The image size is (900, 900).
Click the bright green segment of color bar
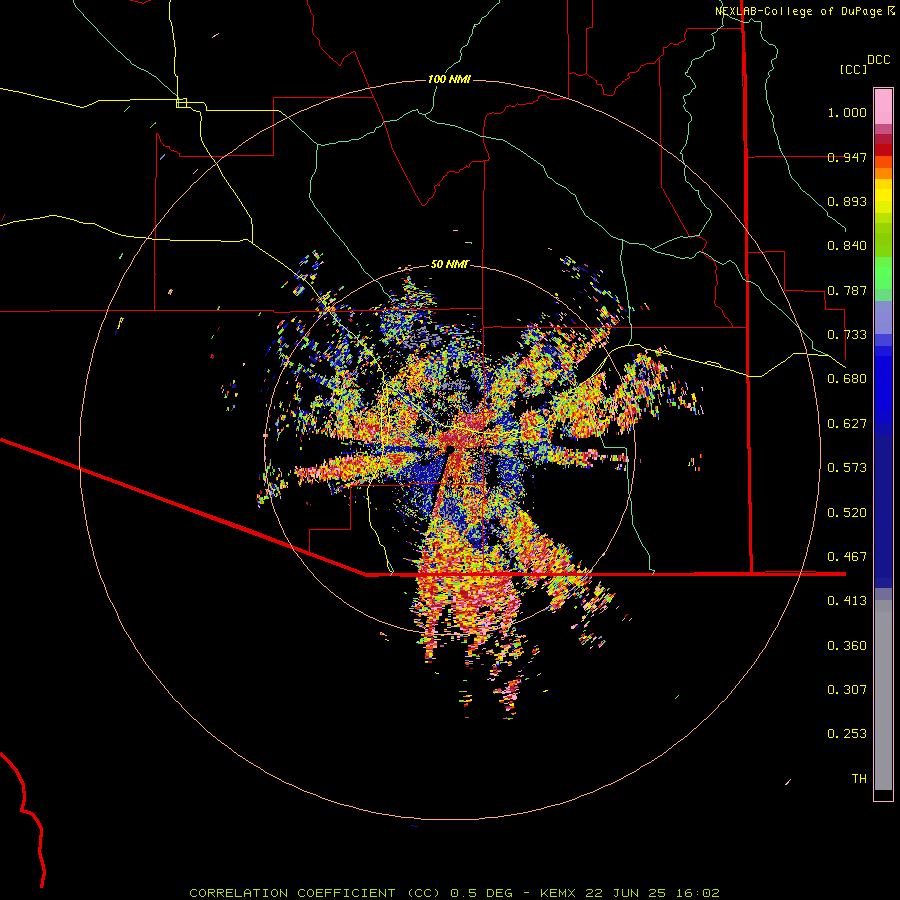(883, 273)
